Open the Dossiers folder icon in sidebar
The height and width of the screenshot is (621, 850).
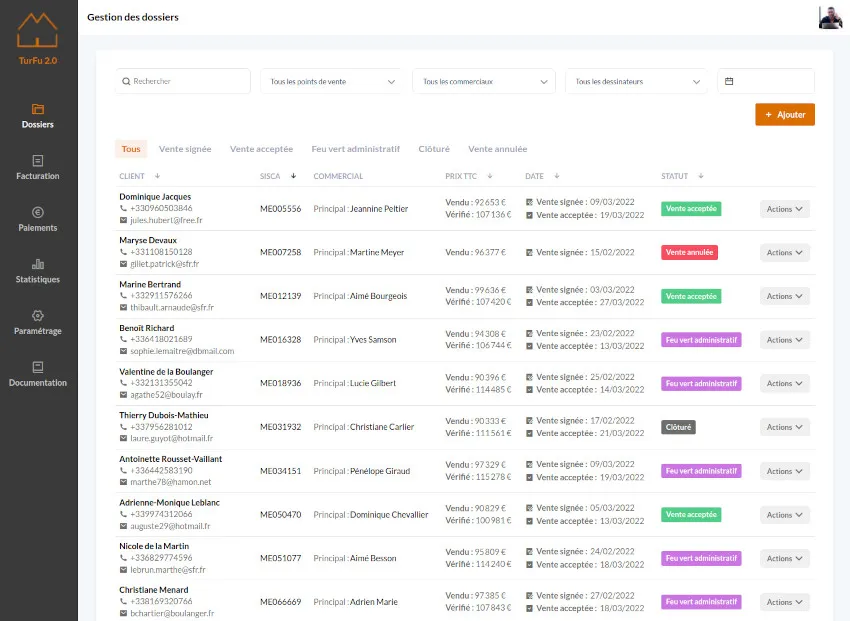click(x=38, y=109)
